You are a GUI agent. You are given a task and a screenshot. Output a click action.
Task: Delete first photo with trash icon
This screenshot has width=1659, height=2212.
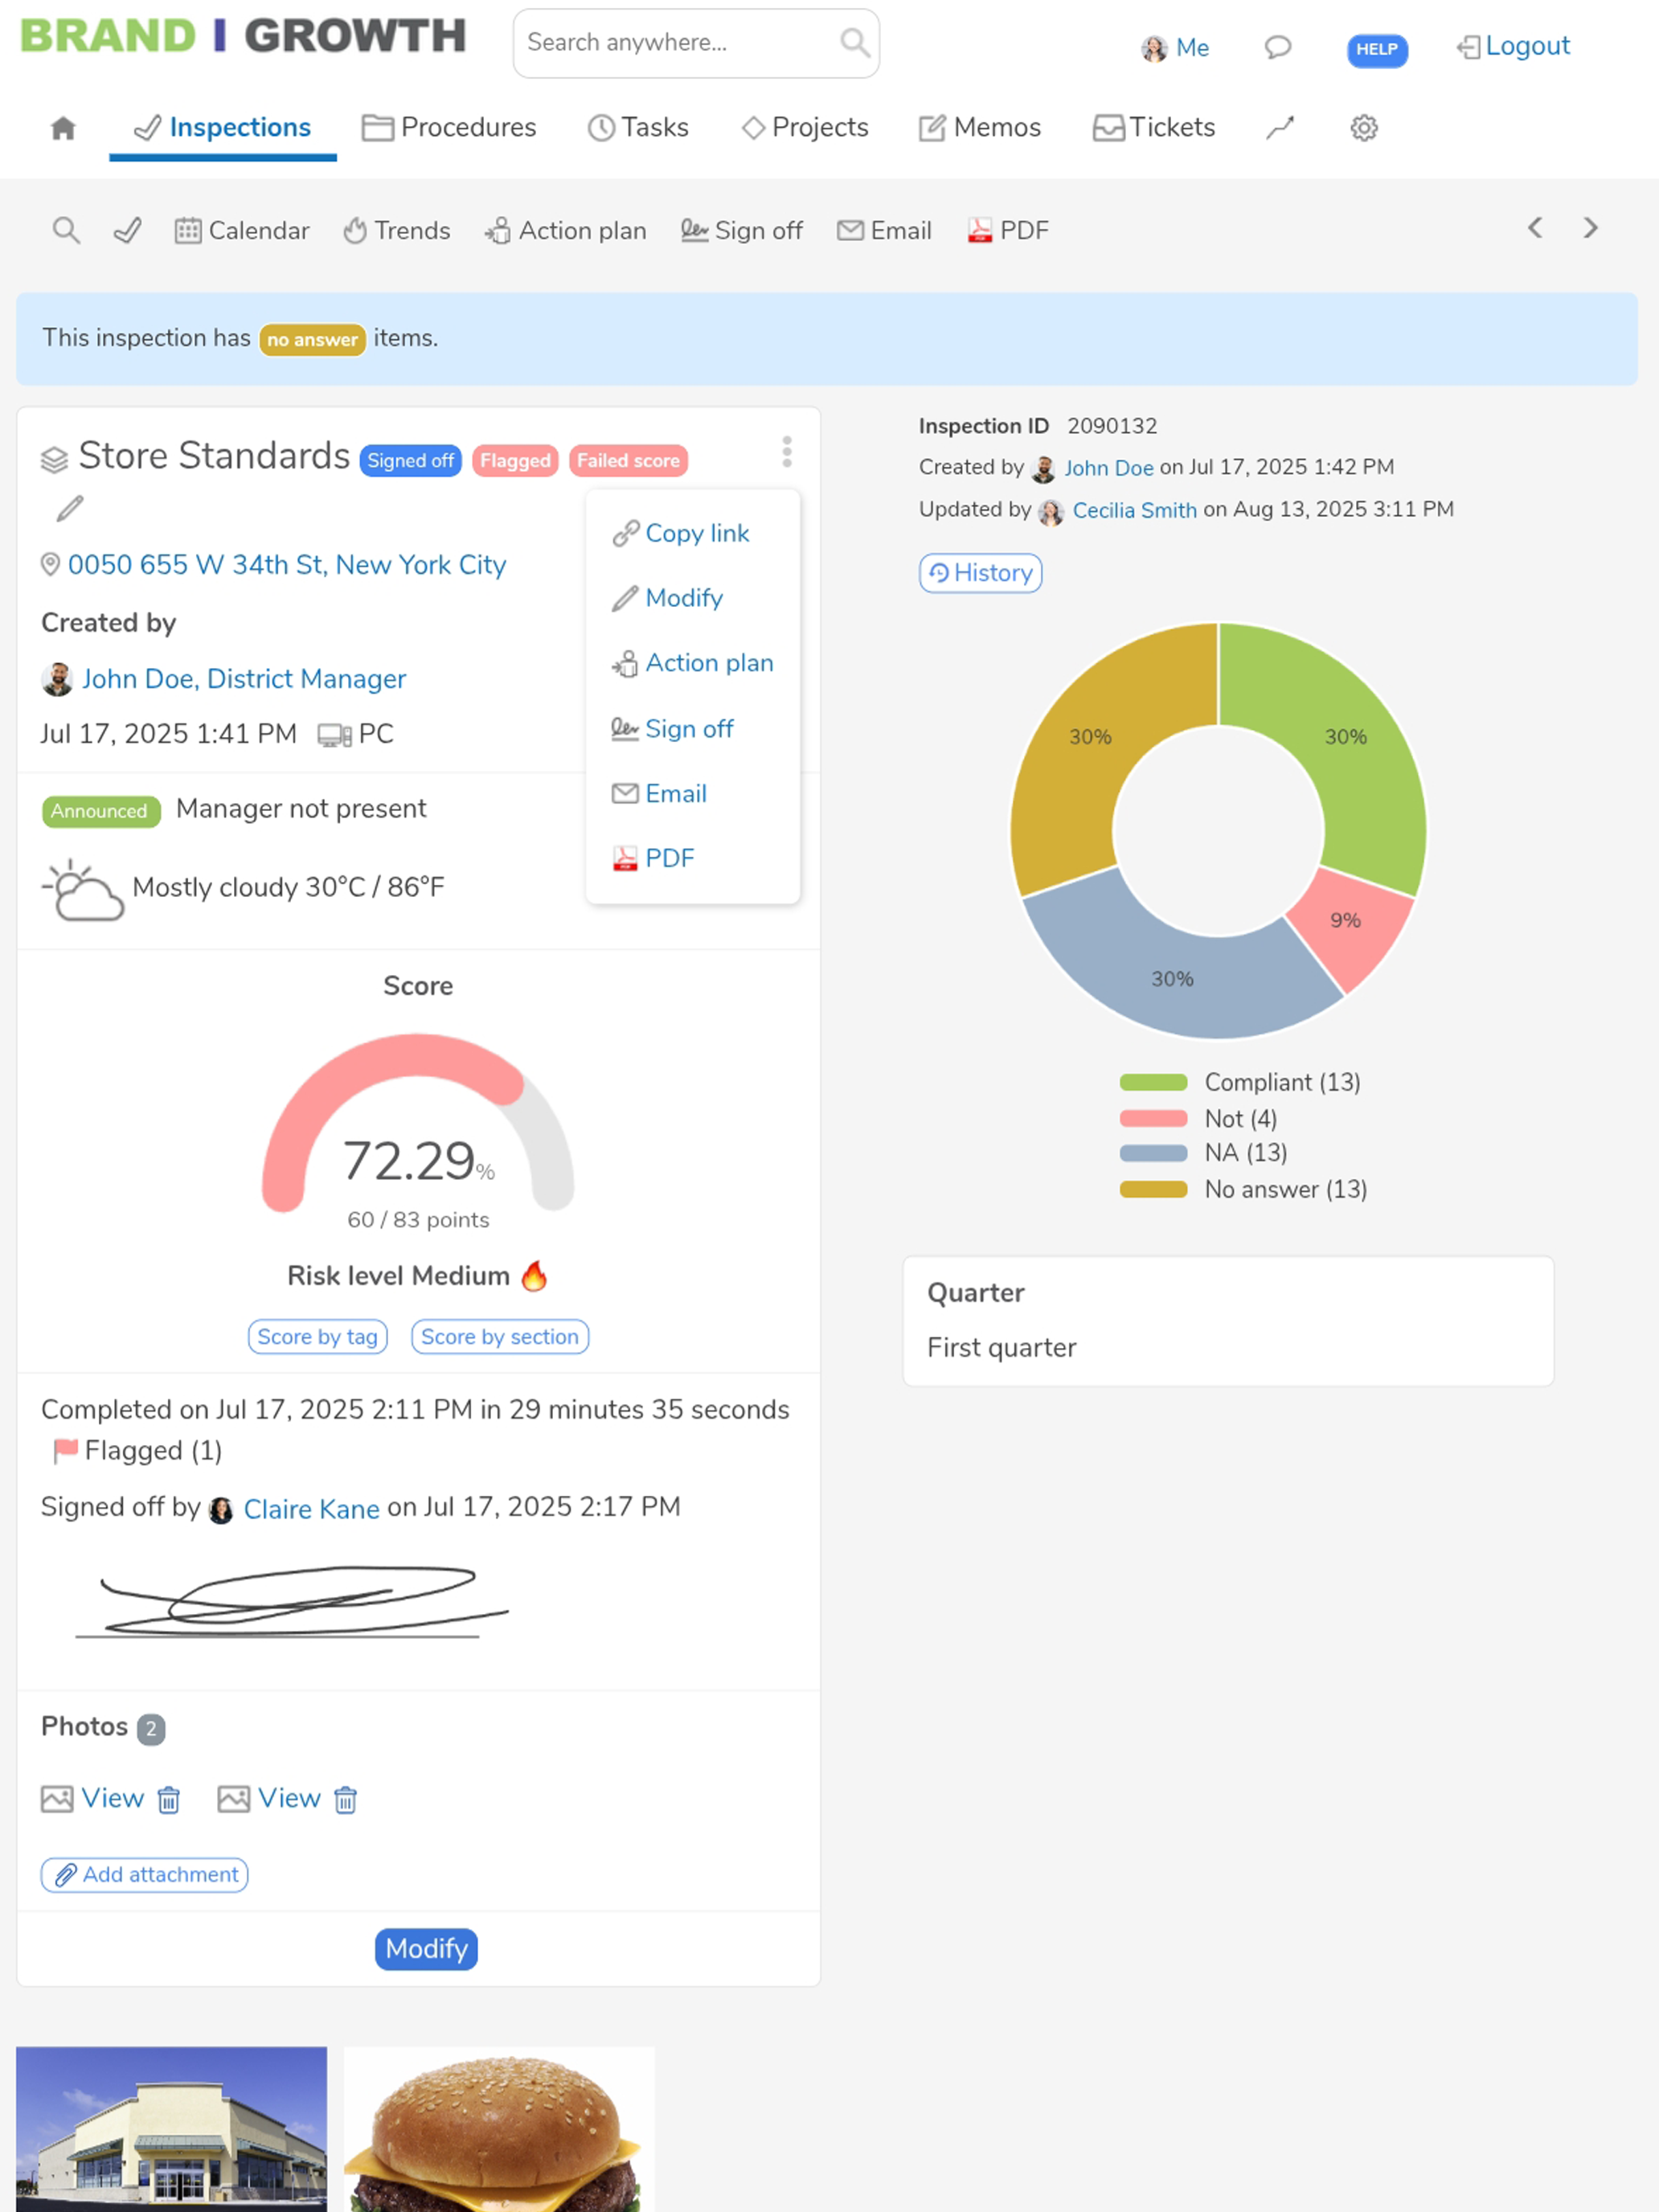(169, 1800)
